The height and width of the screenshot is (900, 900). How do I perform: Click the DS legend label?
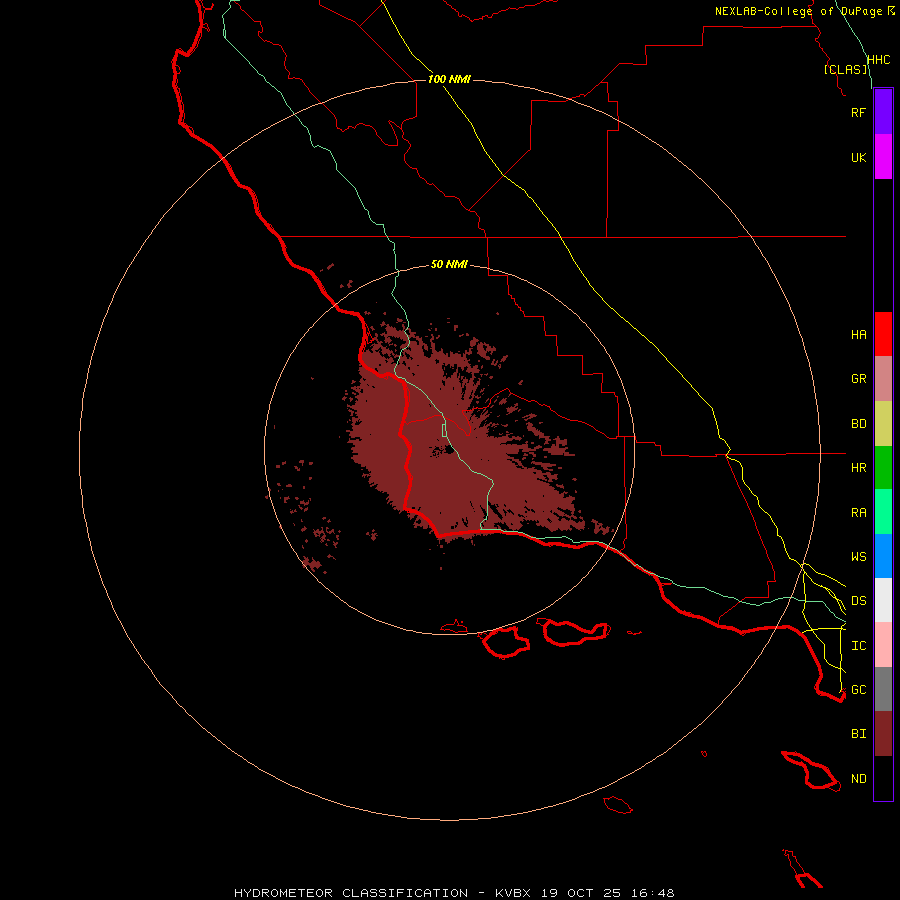click(x=858, y=601)
